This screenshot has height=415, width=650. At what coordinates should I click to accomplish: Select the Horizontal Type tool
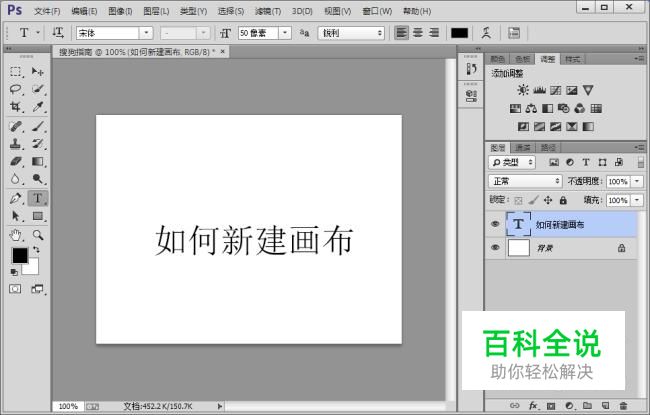pos(38,198)
